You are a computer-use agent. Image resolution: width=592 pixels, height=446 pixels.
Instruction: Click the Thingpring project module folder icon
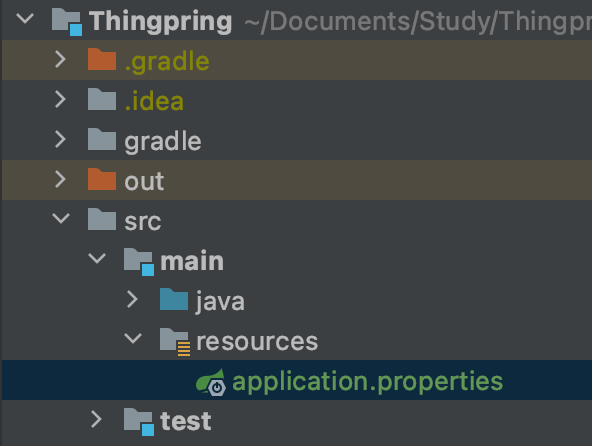pyautogui.click(x=67, y=22)
